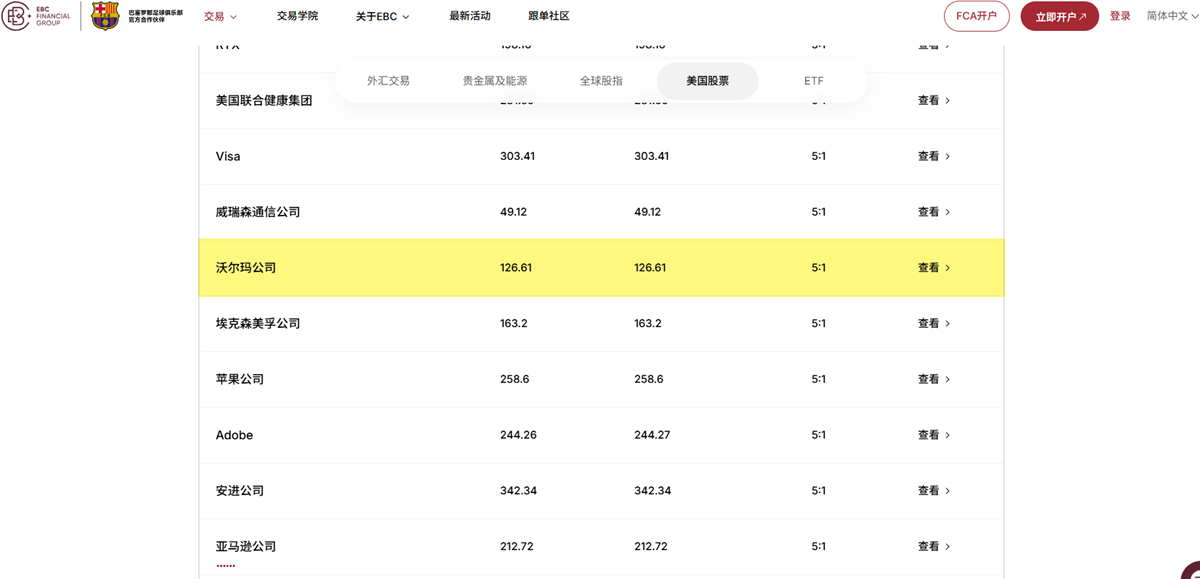Open the 全球股指 tab
The width and height of the screenshot is (1200, 579).
(x=601, y=80)
